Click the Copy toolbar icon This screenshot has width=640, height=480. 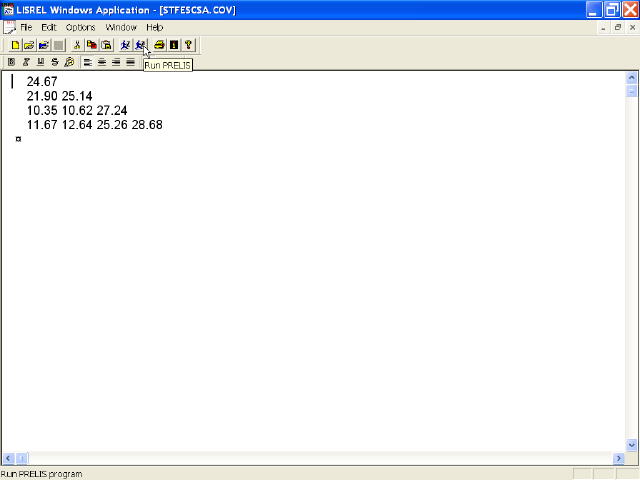(x=91, y=45)
